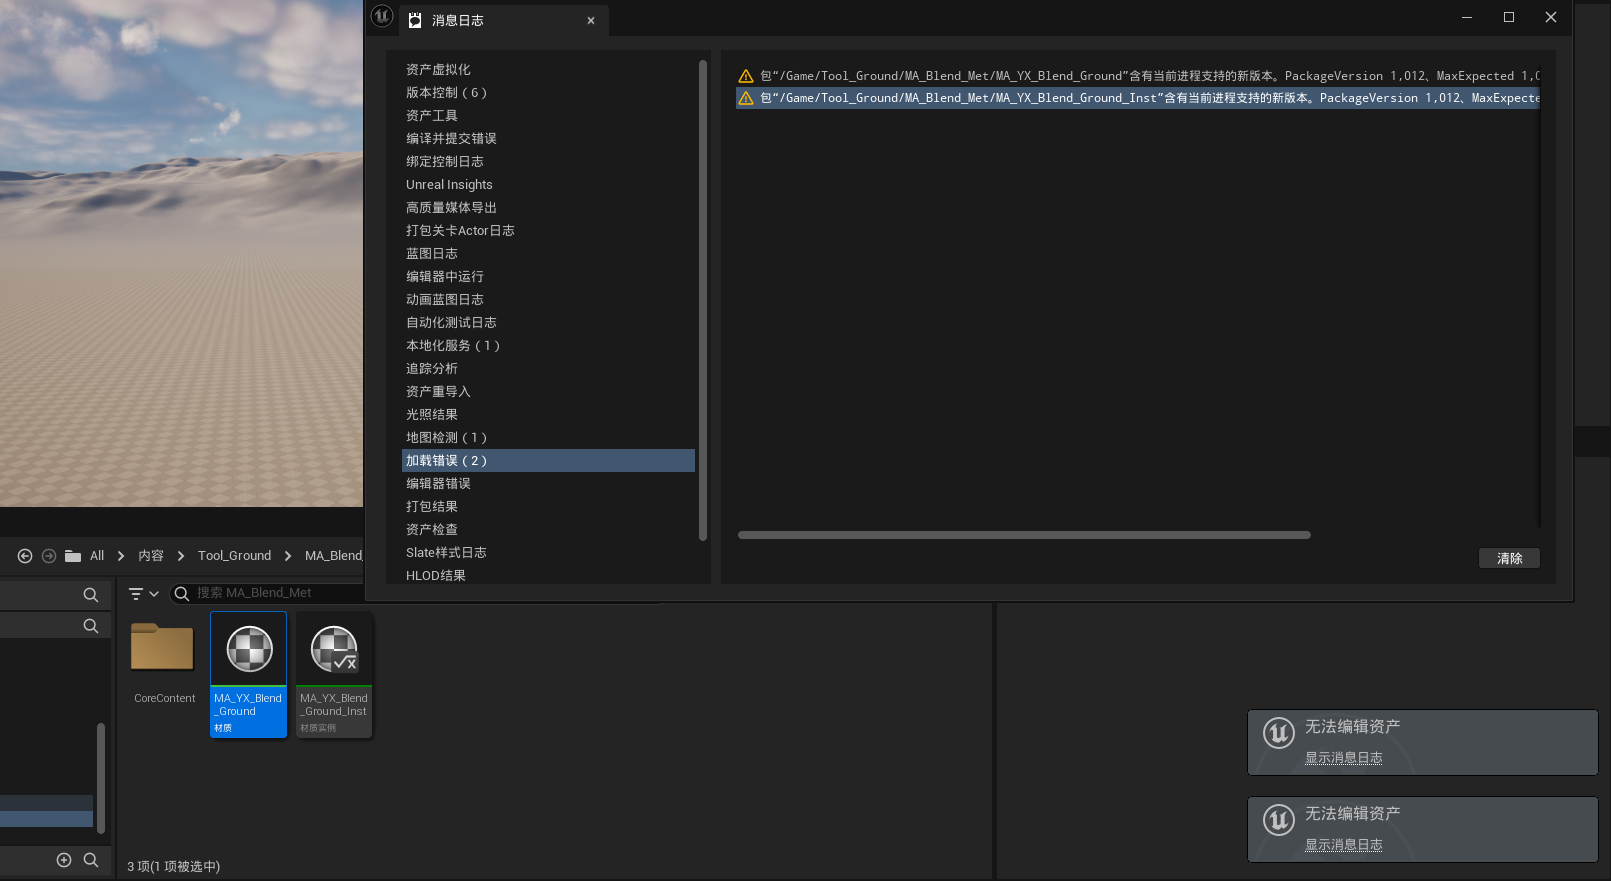Screen dimensions: 1611x881
Task: Switch to the 消息日志 tab
Action: click(503, 20)
